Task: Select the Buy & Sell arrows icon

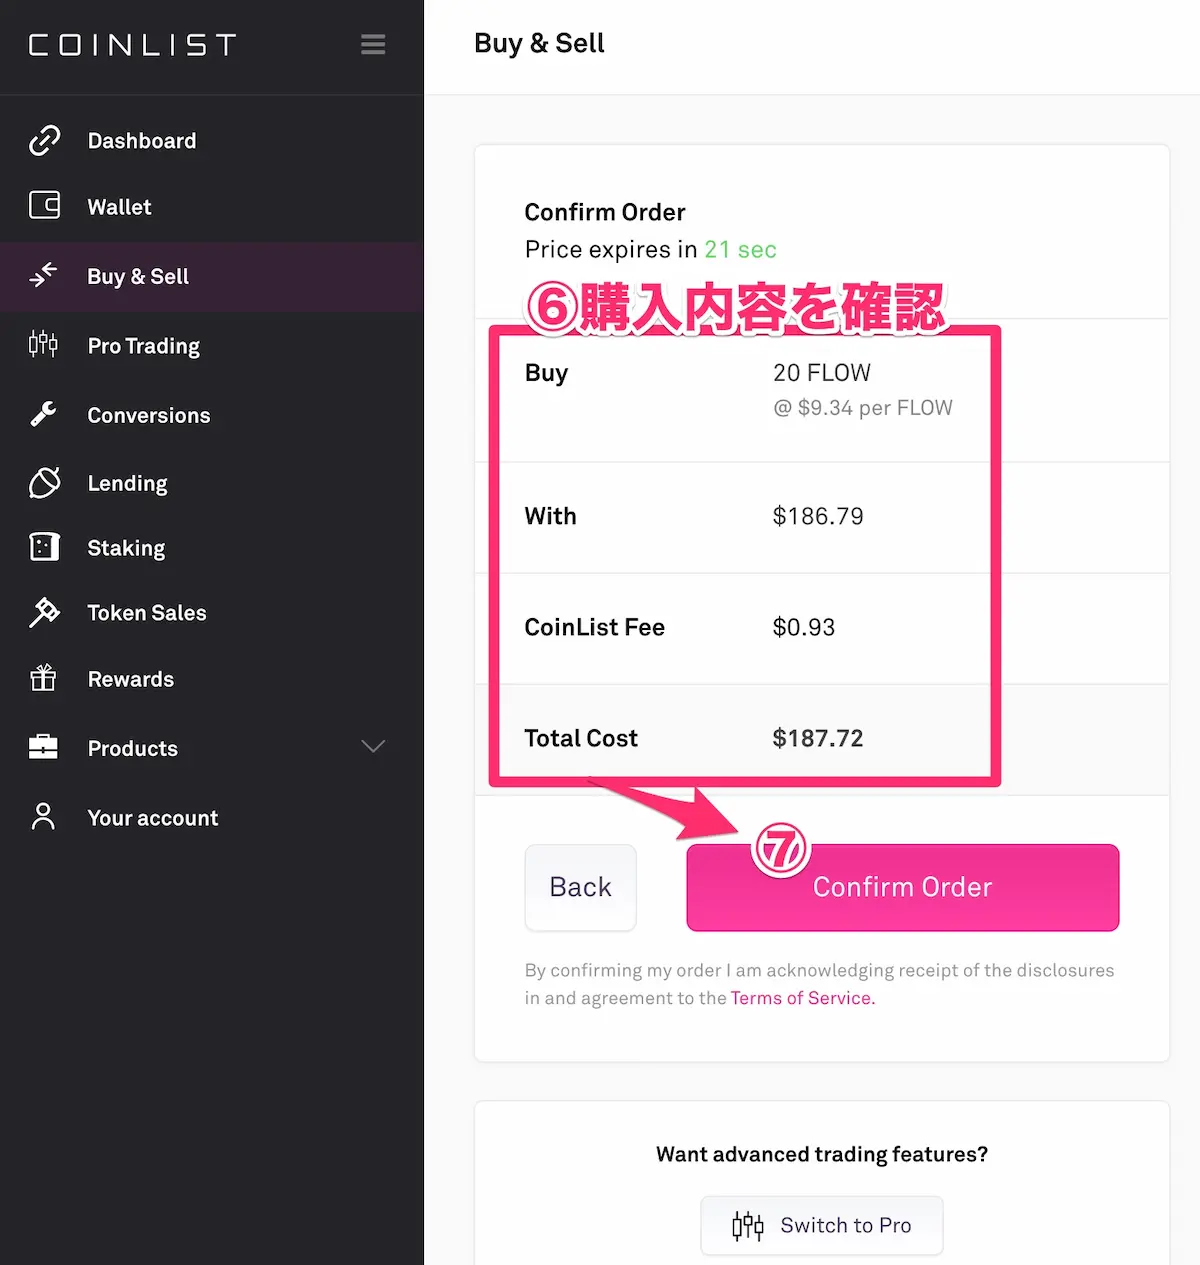Action: (x=44, y=275)
